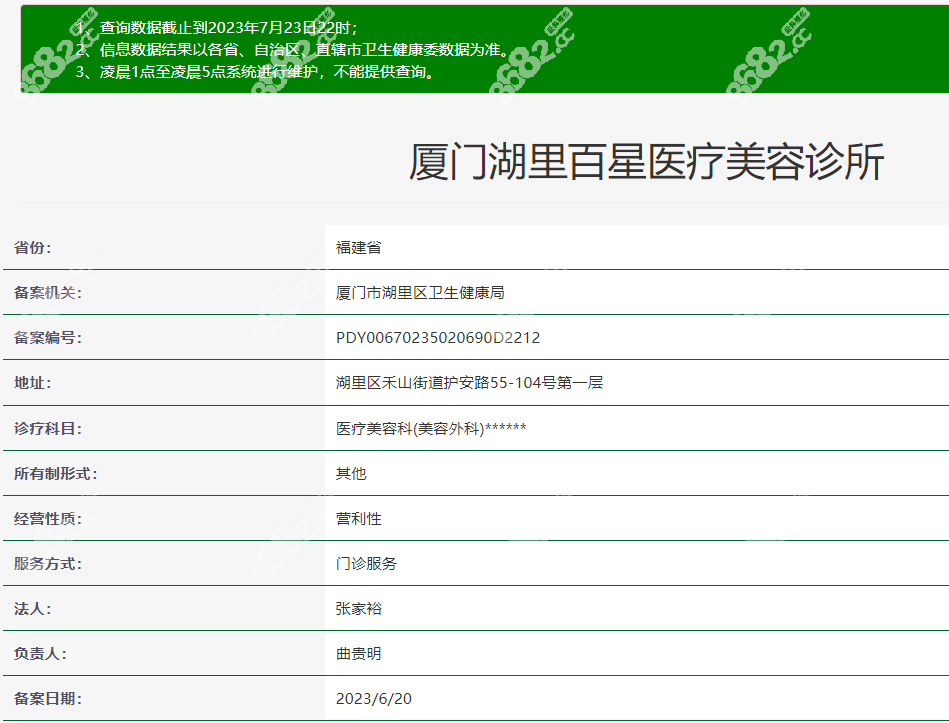Click the 负责人 label
Viewport: 949px width, 723px height.
point(40,654)
